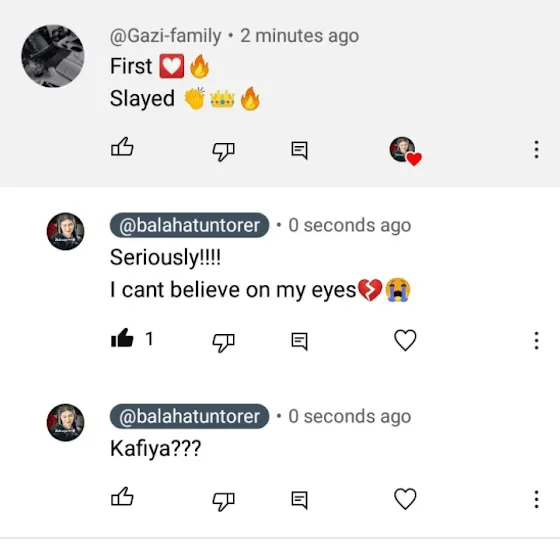
Task: Open more options for Gazi-family comment
Action: [536, 149]
